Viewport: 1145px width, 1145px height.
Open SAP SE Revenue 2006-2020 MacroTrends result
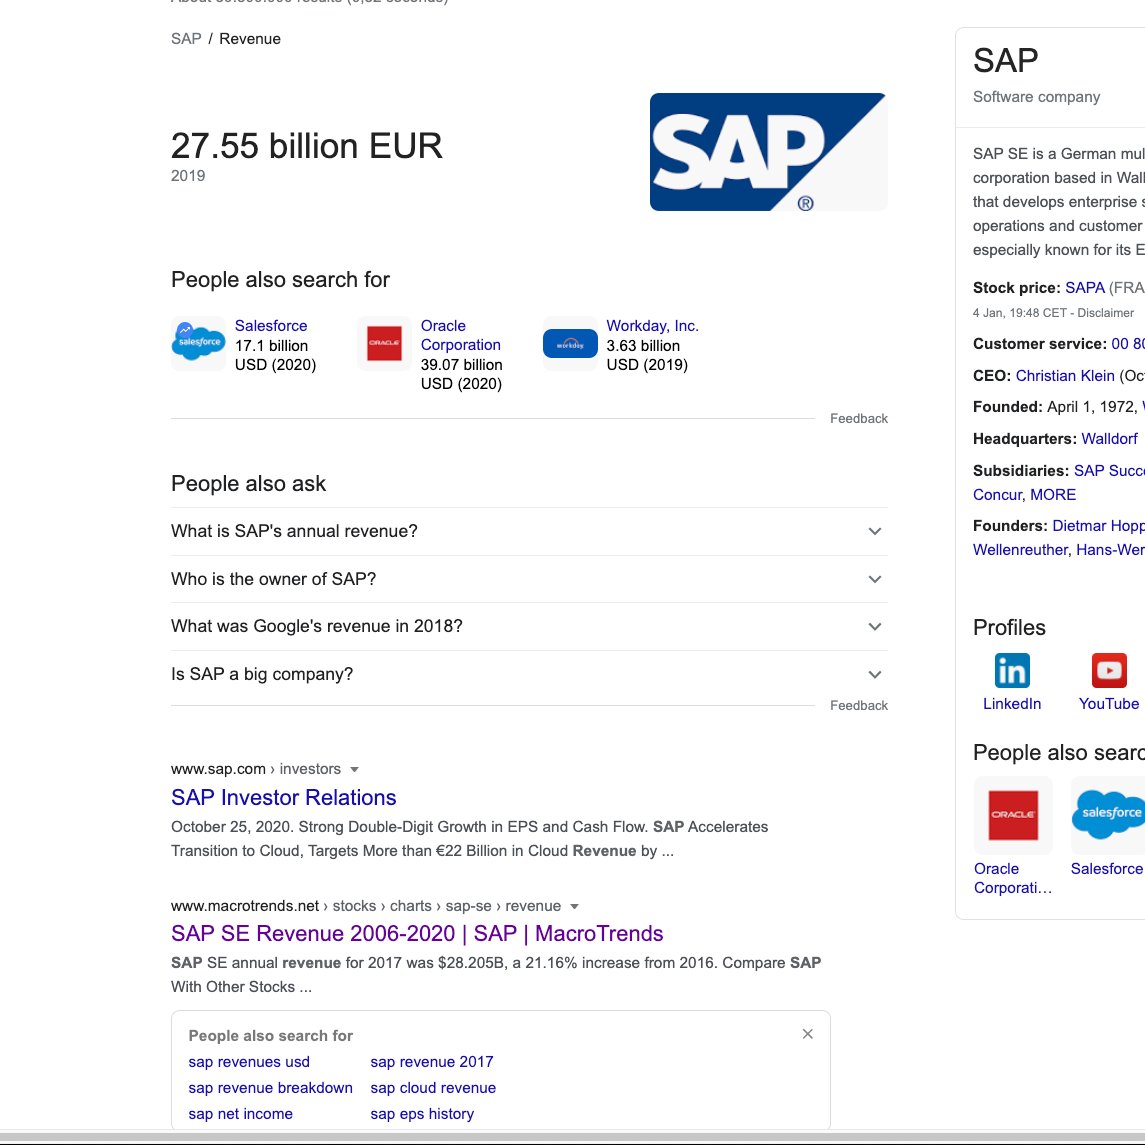click(417, 933)
